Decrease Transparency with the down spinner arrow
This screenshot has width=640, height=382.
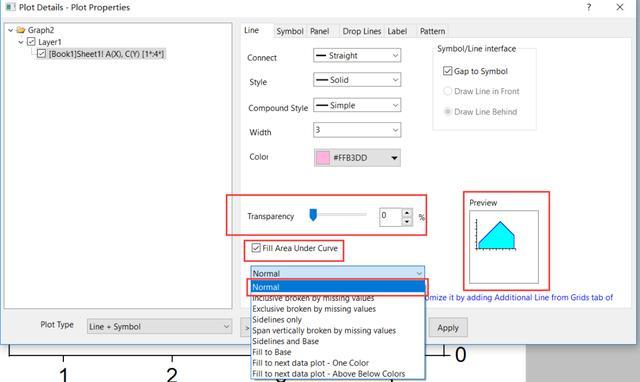407,221
